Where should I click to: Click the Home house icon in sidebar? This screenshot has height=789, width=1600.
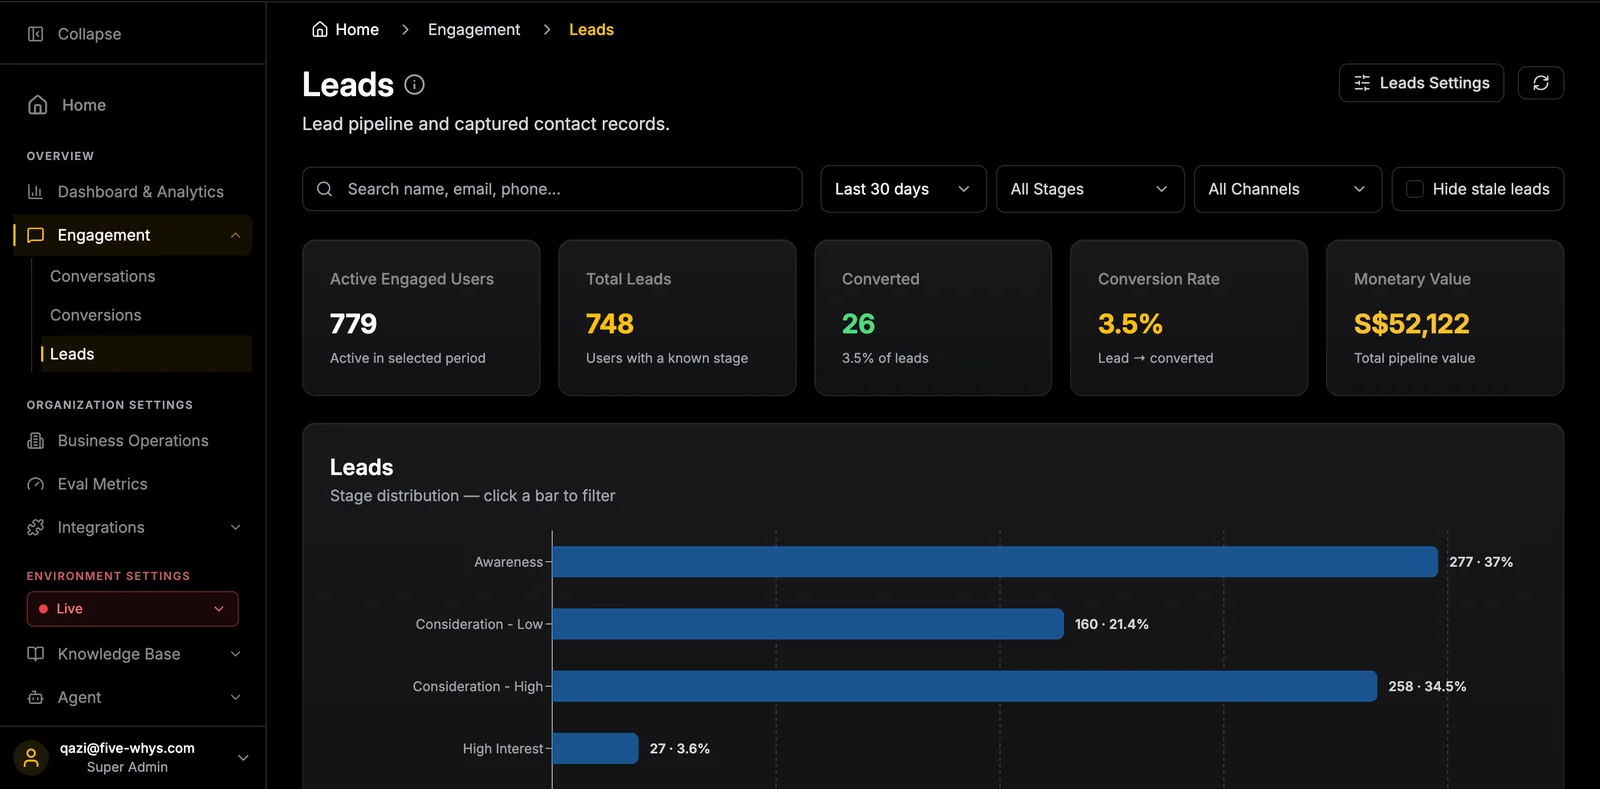(38, 105)
